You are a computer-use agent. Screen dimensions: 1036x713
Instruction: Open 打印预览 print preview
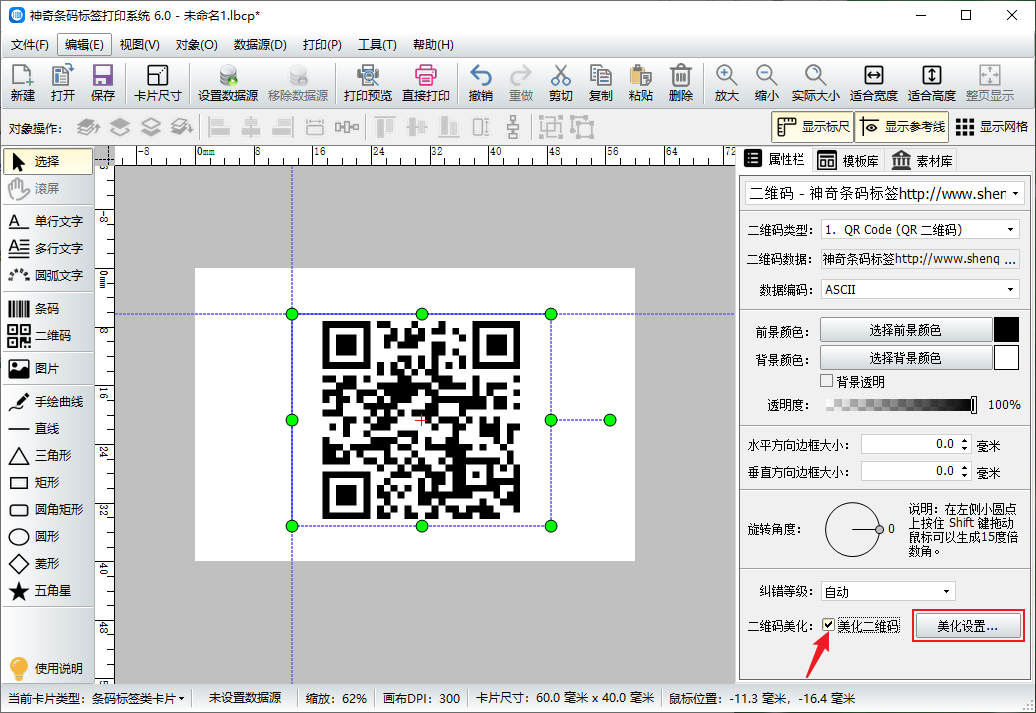367,83
